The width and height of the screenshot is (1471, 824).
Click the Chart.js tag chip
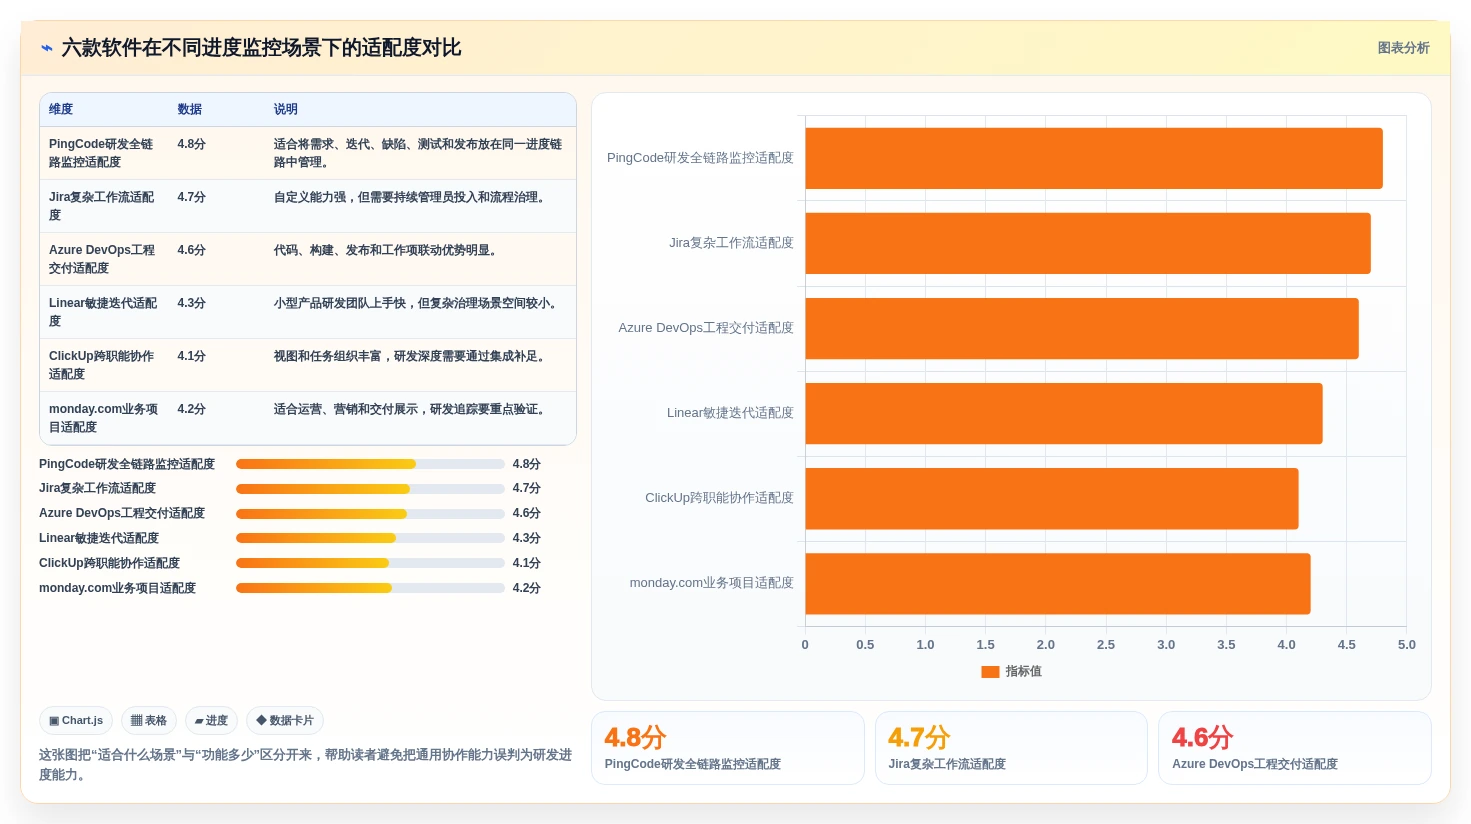click(x=76, y=720)
